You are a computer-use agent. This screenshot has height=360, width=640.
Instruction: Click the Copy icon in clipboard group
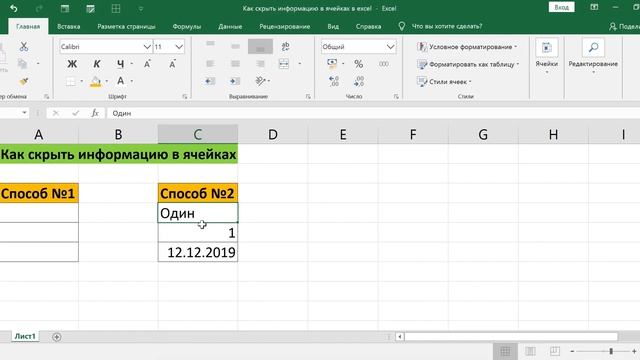point(23,64)
